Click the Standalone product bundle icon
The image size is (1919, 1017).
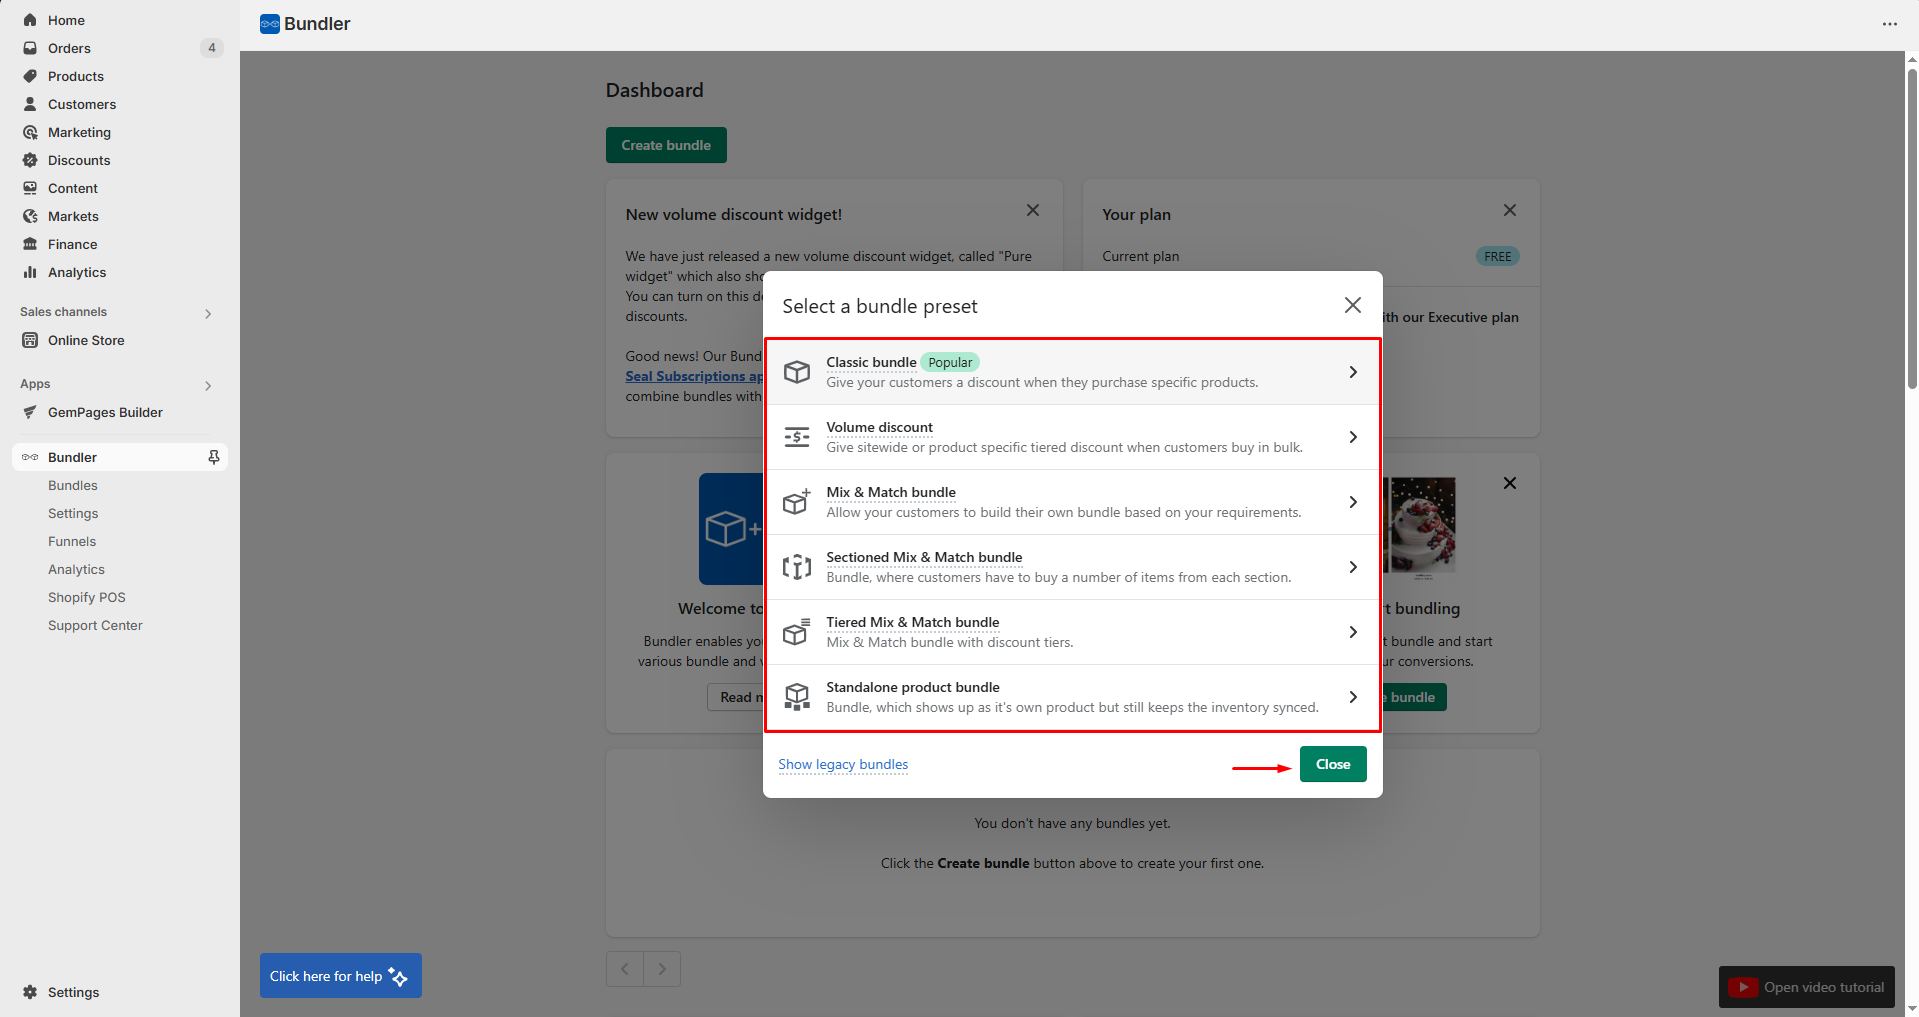pyautogui.click(x=796, y=697)
